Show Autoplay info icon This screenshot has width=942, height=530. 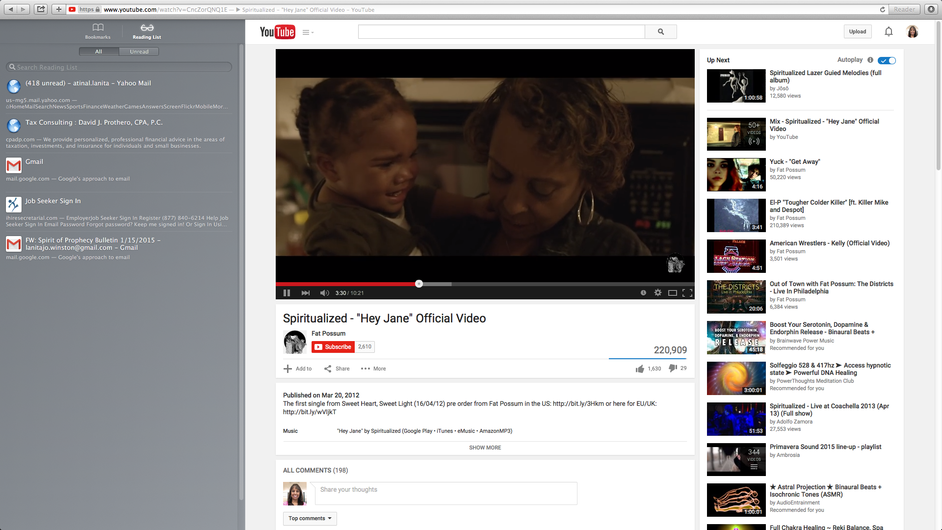[870, 60]
